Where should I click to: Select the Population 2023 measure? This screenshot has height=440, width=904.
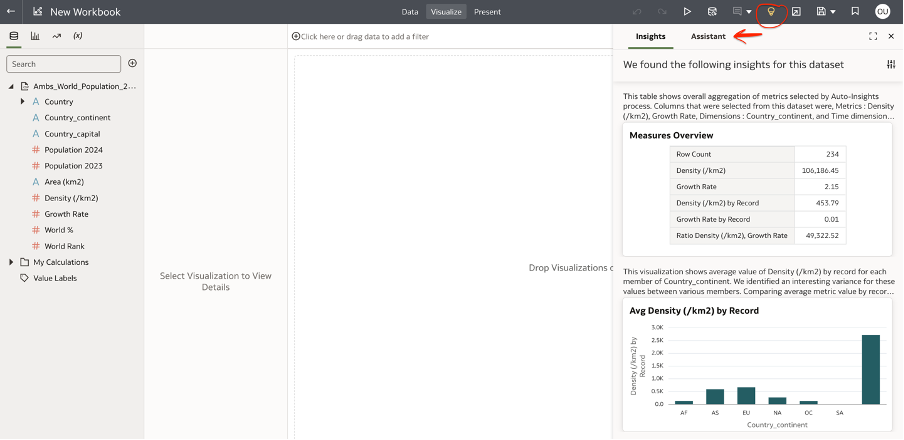pyautogui.click(x=73, y=166)
